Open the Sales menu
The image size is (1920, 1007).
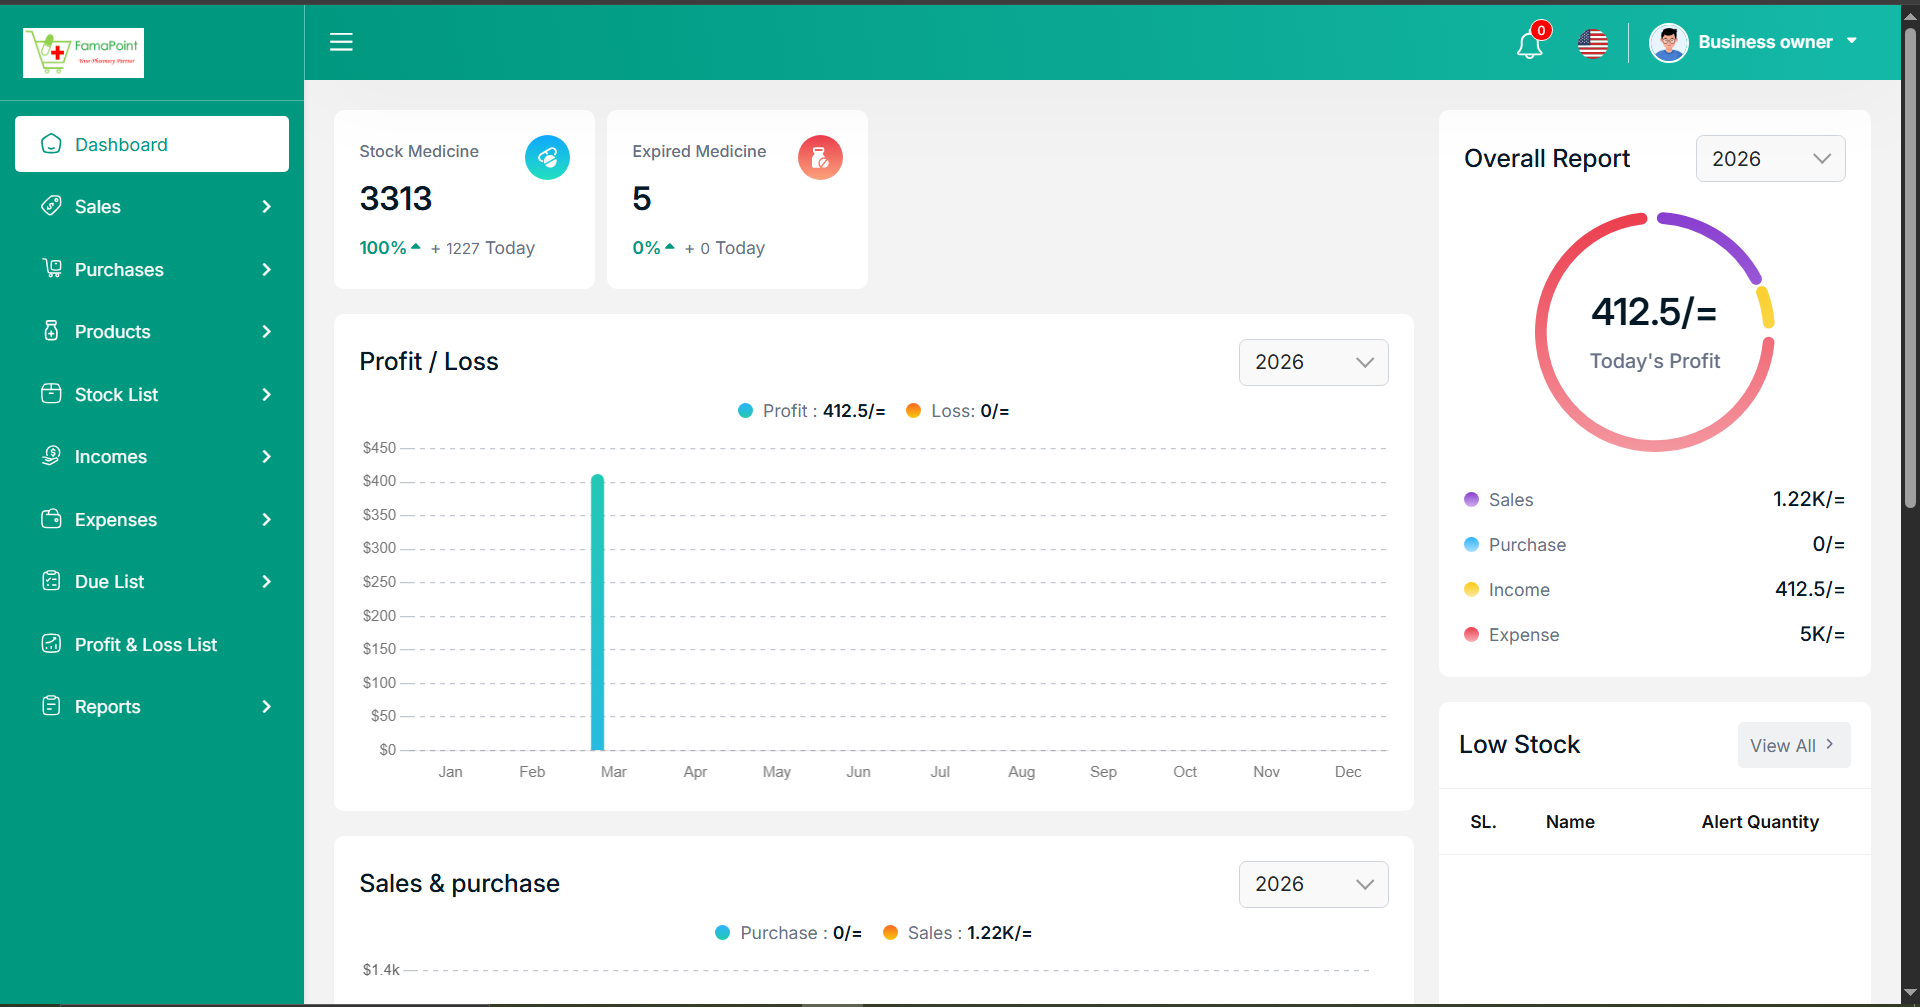pyautogui.click(x=152, y=207)
